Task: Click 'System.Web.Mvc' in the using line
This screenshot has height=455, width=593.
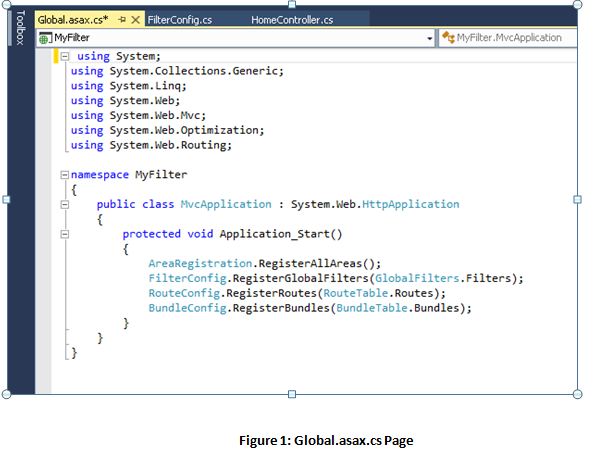Action: click(155, 115)
